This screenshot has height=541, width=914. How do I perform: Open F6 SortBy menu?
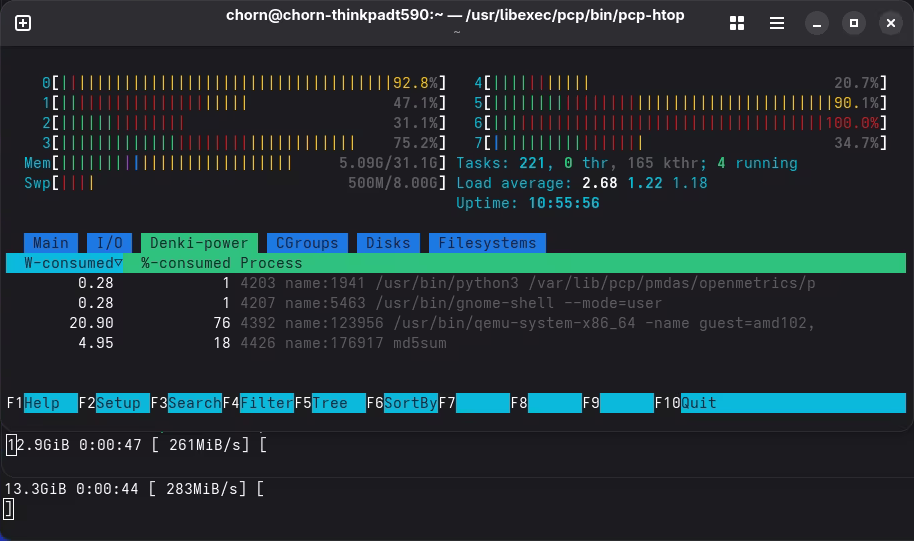coord(402,403)
